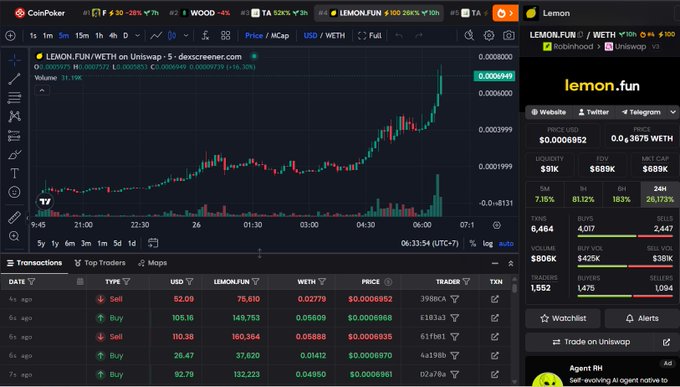680x387 pixels.
Task: Open external link for Trade on Uniswap
Action: point(667,342)
